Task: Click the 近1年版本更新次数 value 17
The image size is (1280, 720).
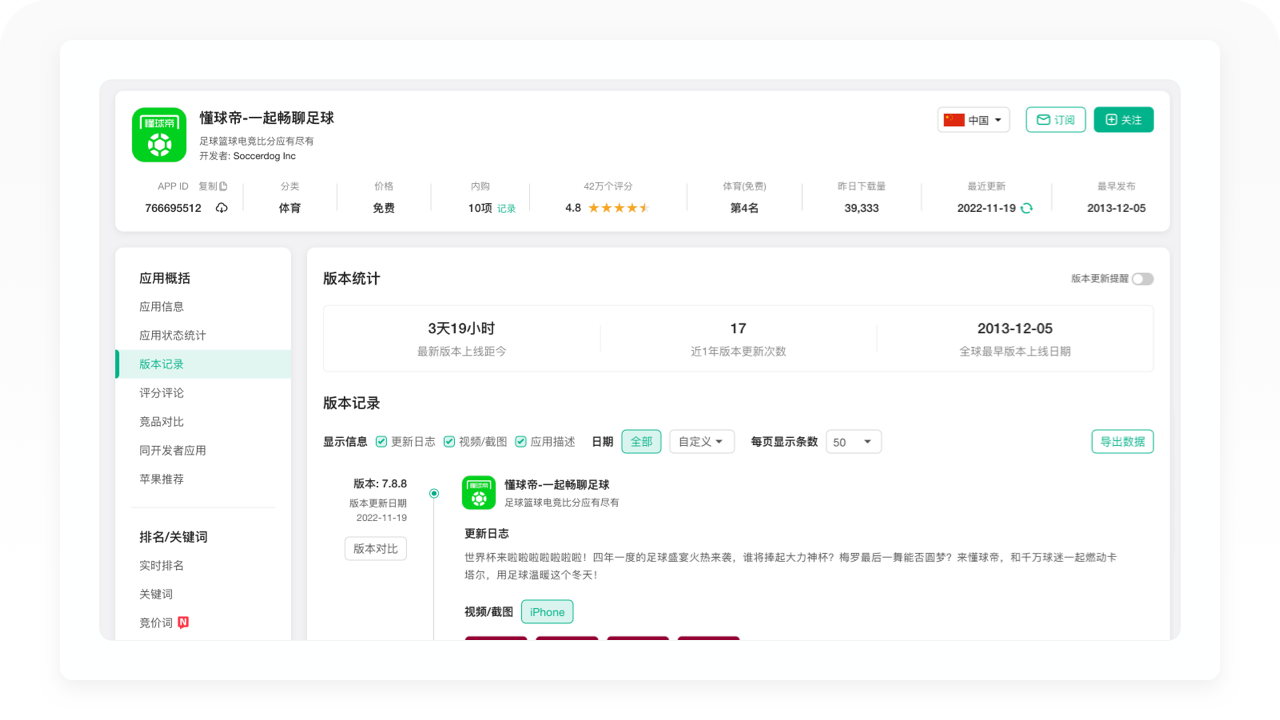Action: (x=738, y=328)
